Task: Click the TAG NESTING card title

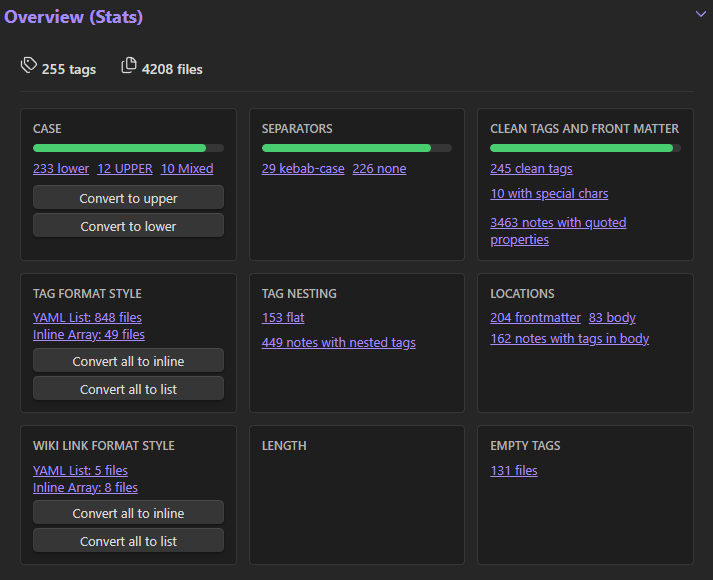Action: [299, 294]
